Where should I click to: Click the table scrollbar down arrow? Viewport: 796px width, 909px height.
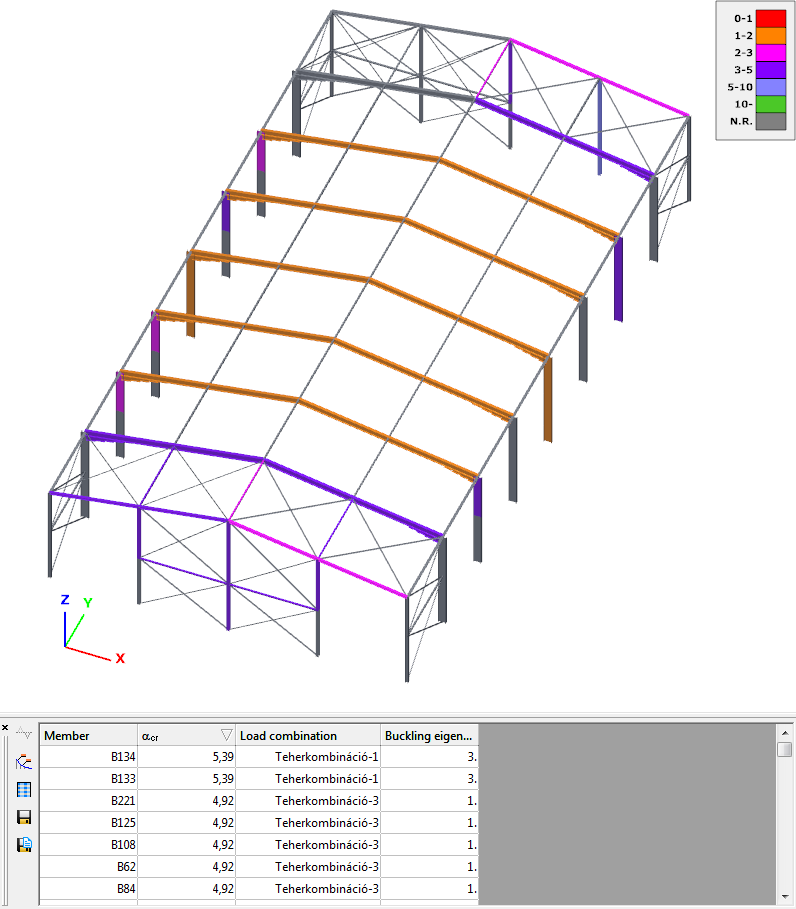point(784,897)
